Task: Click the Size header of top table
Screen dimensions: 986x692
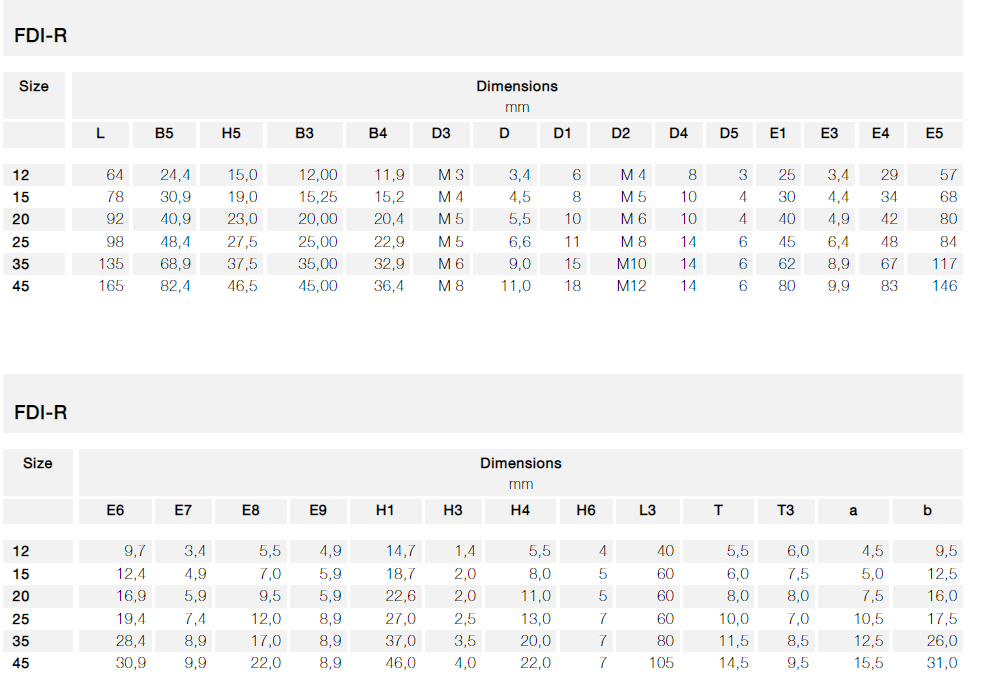Action: tap(34, 86)
